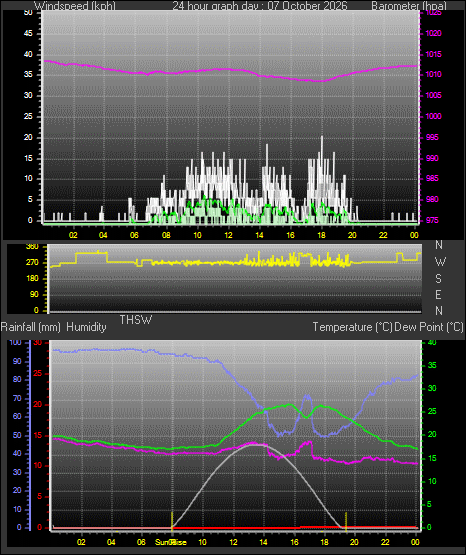Click the Rainfall (mm) label
This screenshot has height=555, width=466.
(30, 327)
